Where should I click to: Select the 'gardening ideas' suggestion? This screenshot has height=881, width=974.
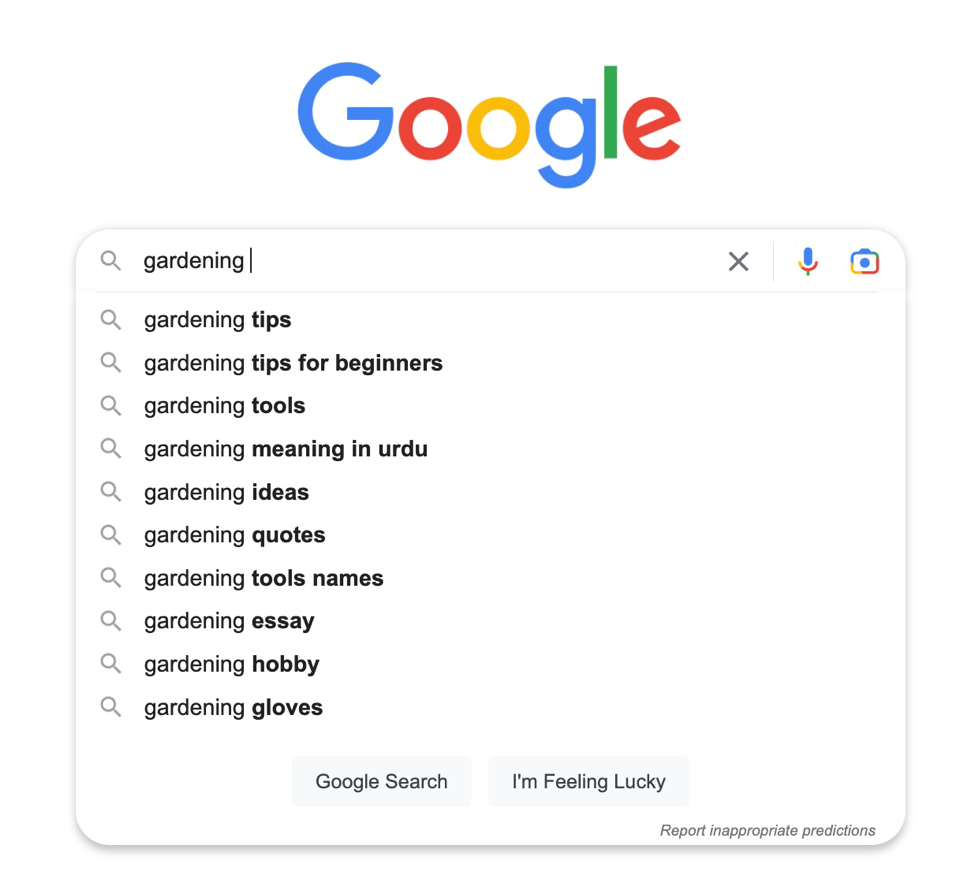tap(226, 491)
